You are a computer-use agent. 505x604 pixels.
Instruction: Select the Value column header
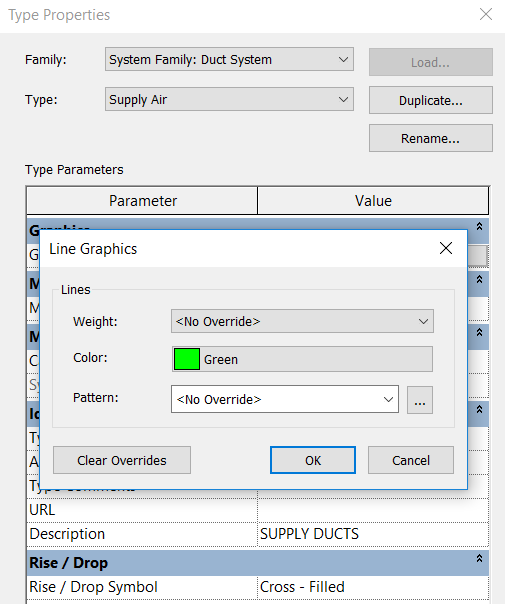(x=373, y=201)
